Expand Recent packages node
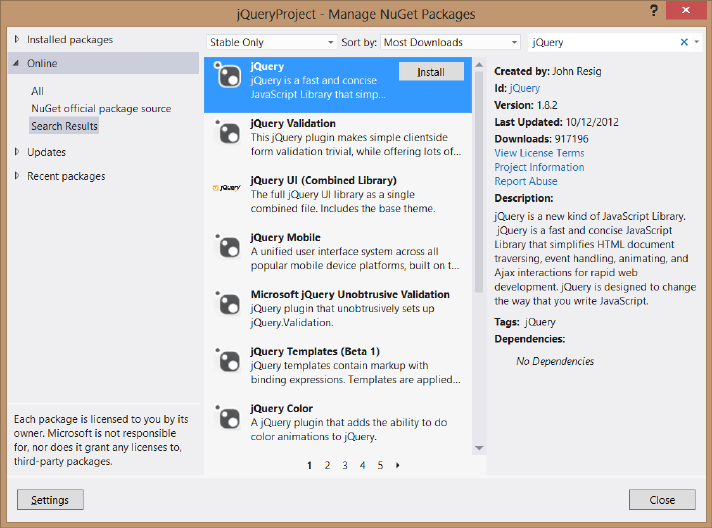This screenshot has height=528, width=712. (17, 175)
